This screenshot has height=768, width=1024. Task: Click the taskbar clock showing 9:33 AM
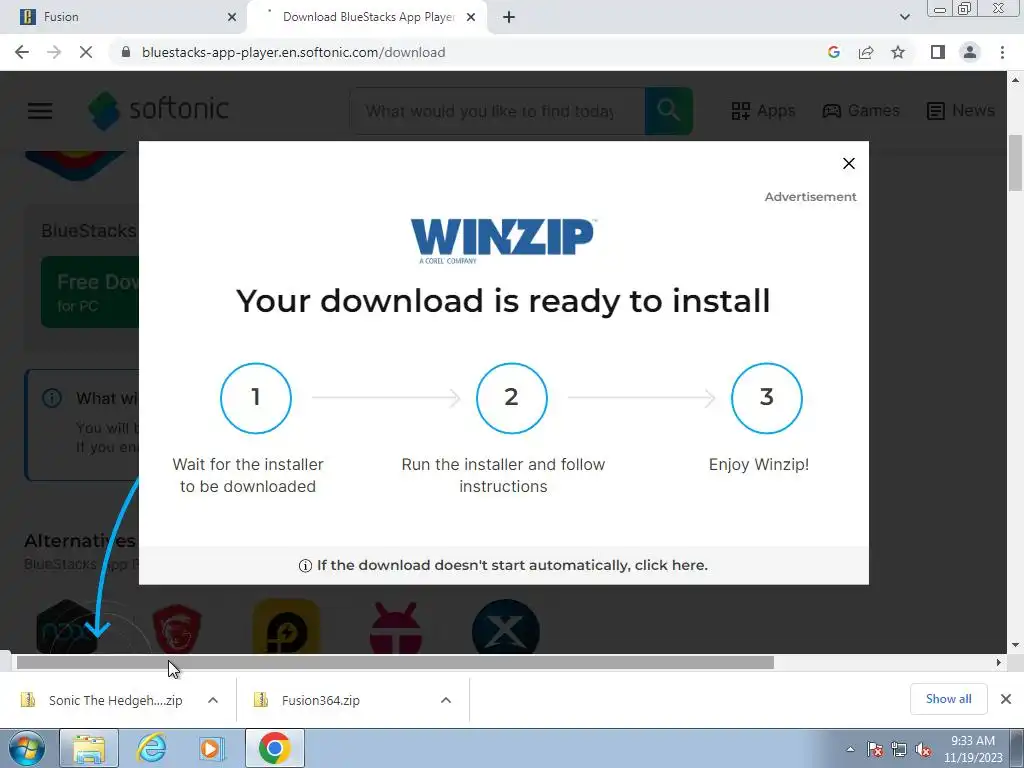(973, 749)
